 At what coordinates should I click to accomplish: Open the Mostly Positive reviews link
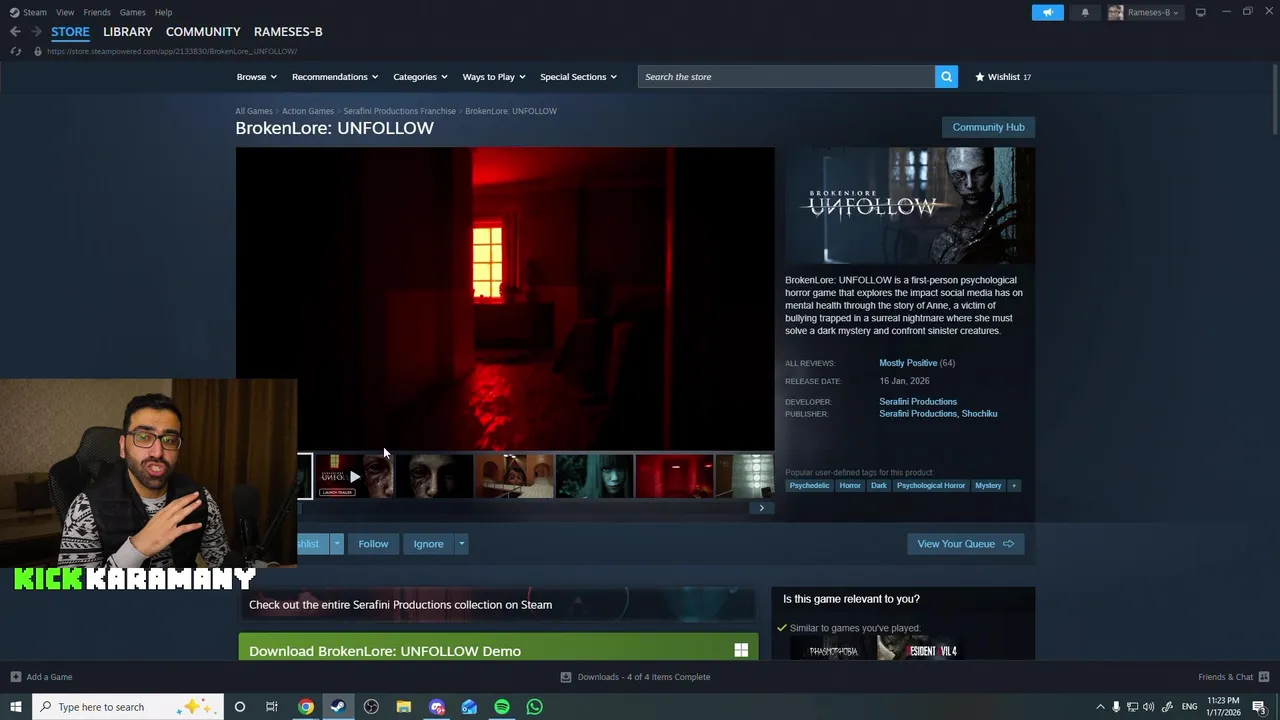(908, 363)
